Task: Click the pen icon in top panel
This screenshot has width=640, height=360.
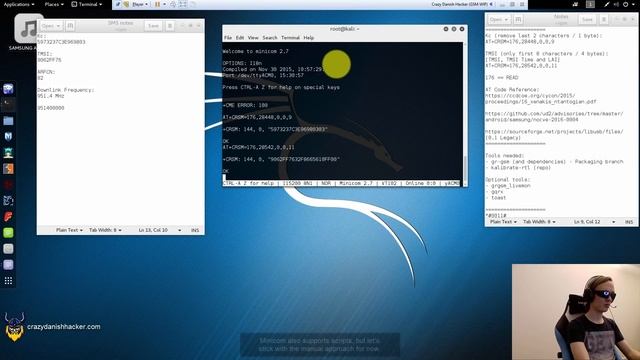Action: tap(607, 4)
